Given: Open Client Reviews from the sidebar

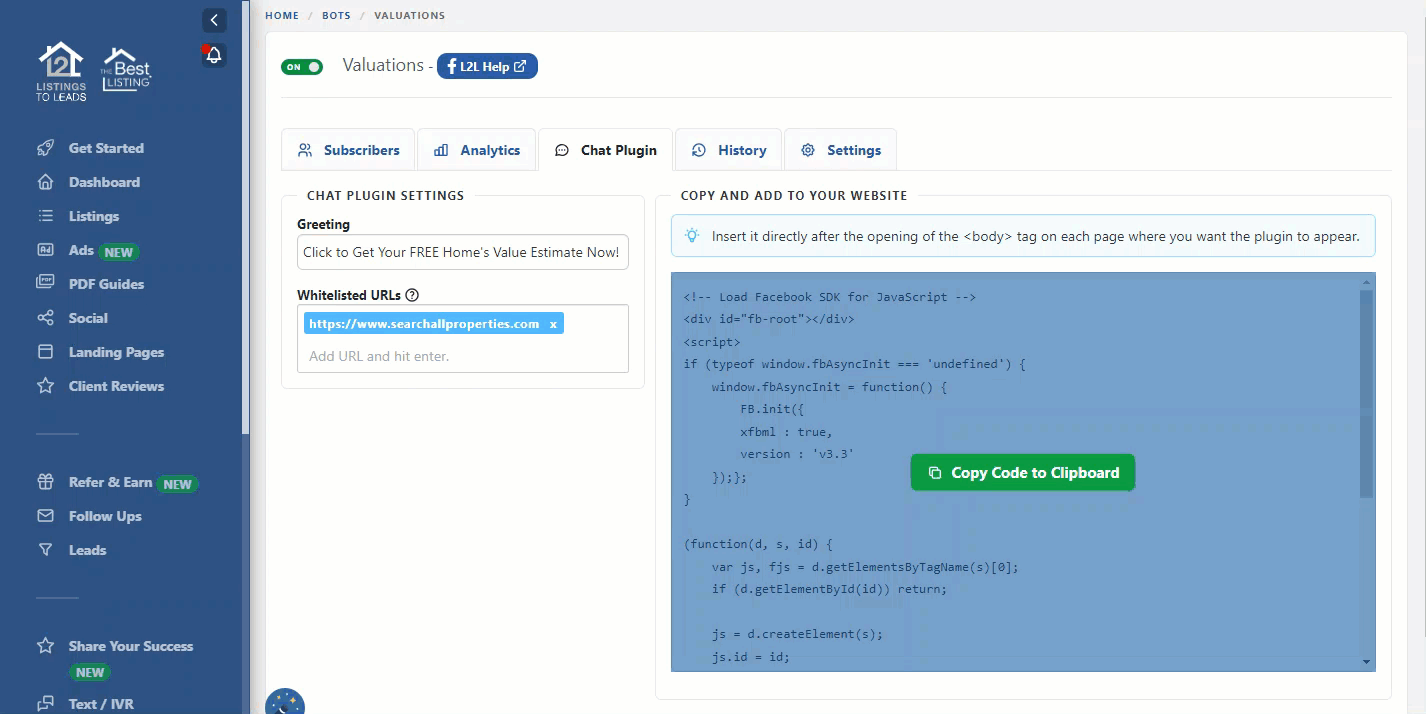Looking at the screenshot, I should (118, 386).
